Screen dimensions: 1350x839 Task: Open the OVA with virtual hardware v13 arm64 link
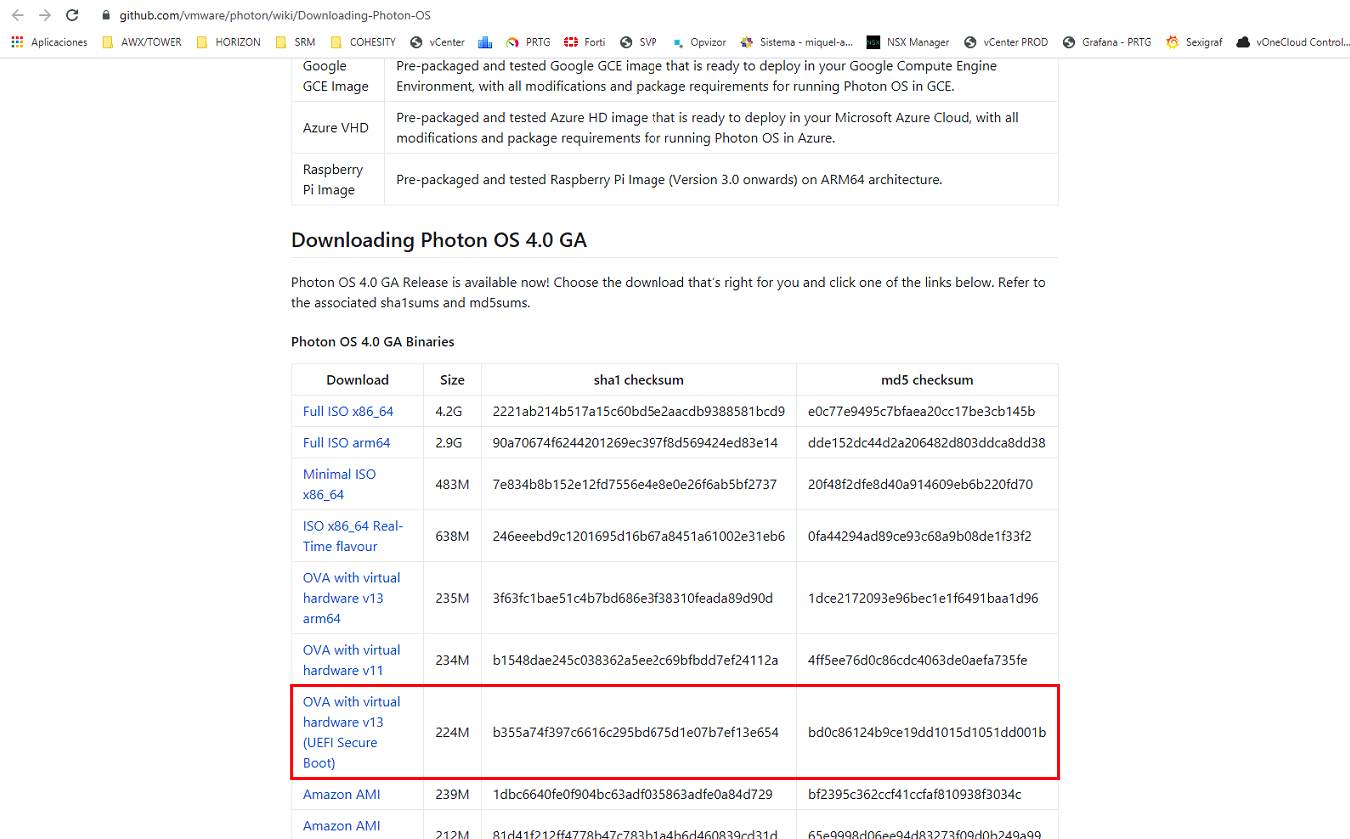point(352,598)
